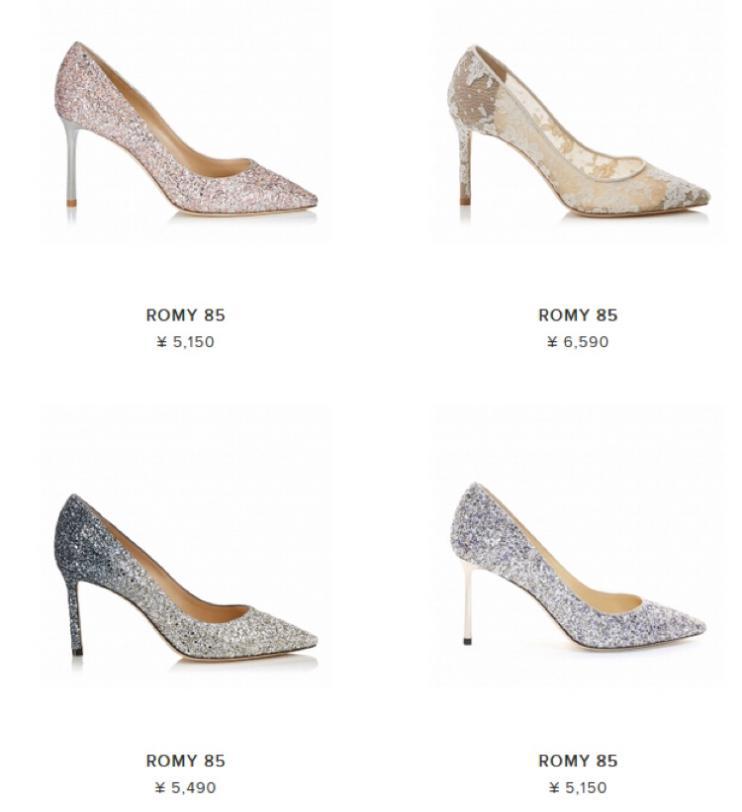Click ROMY 85 title below the lilac glitter pump

[x=578, y=761]
